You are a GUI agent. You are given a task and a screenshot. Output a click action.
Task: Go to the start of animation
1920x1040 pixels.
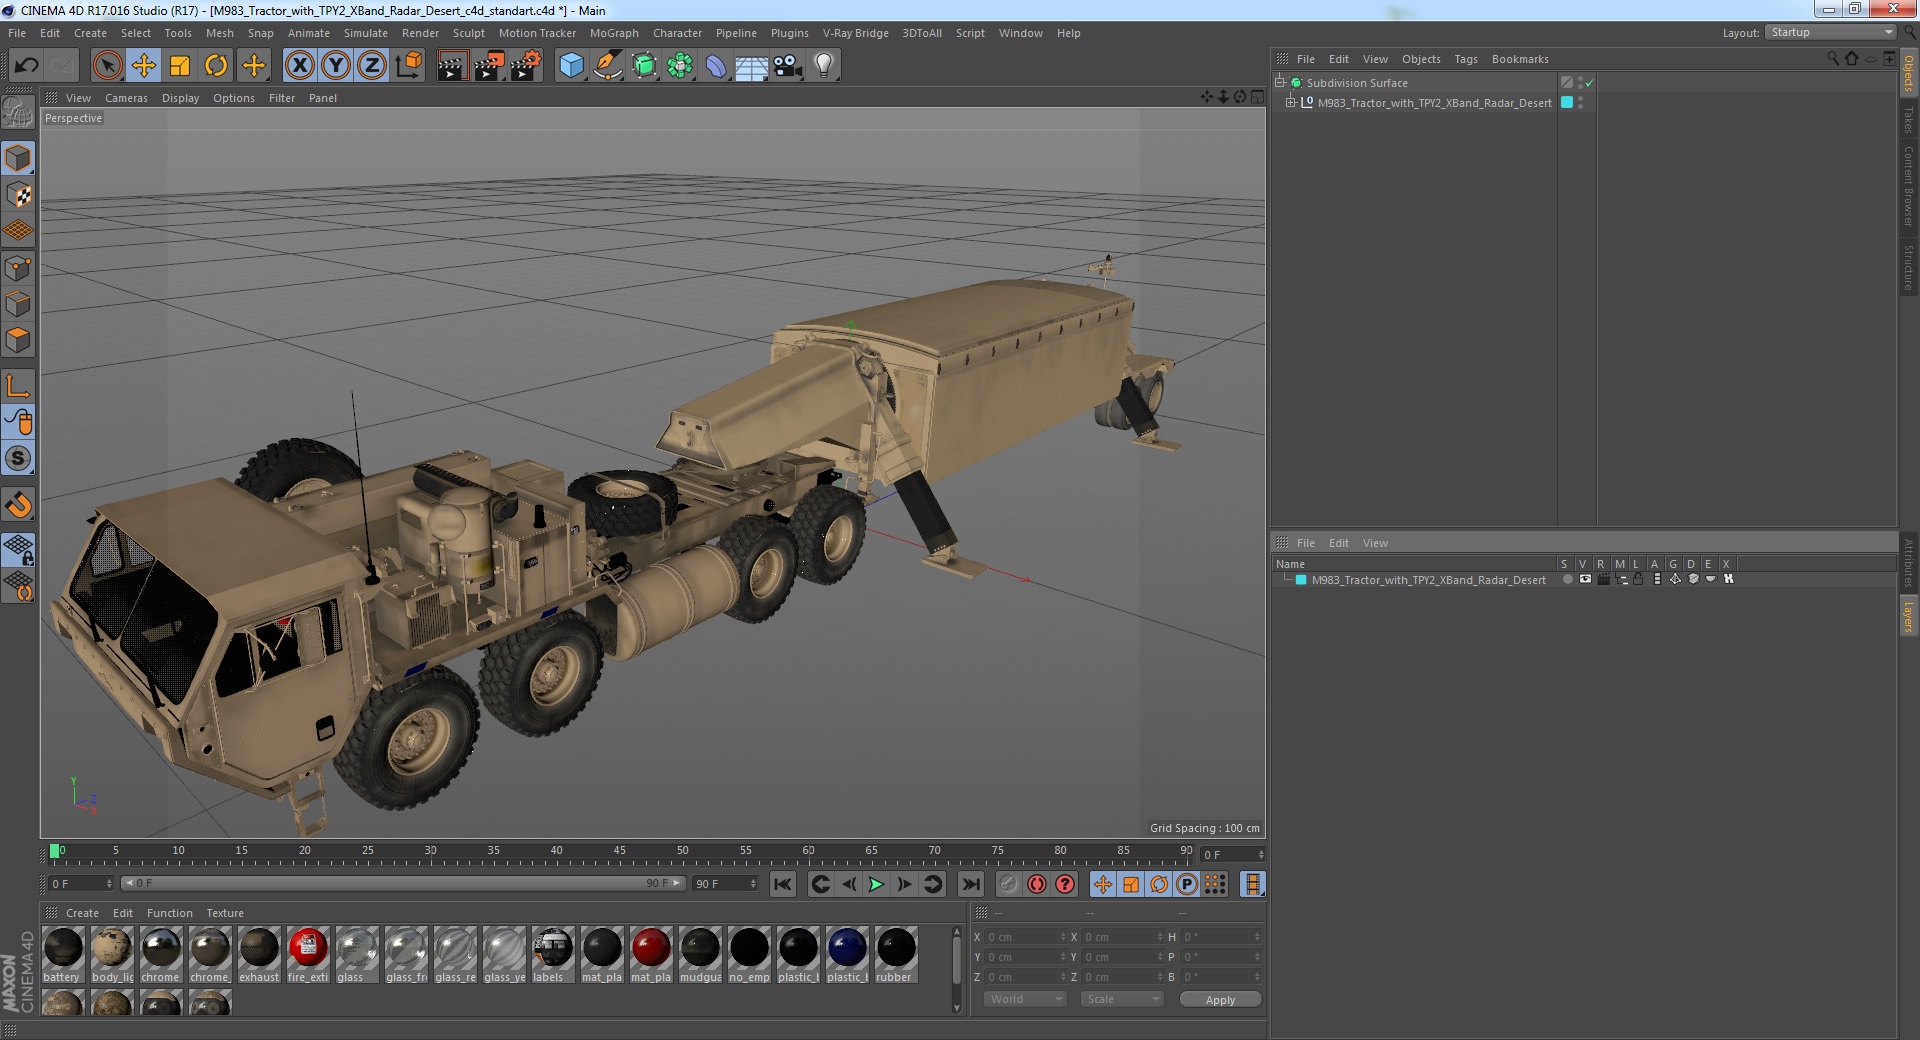click(x=783, y=884)
